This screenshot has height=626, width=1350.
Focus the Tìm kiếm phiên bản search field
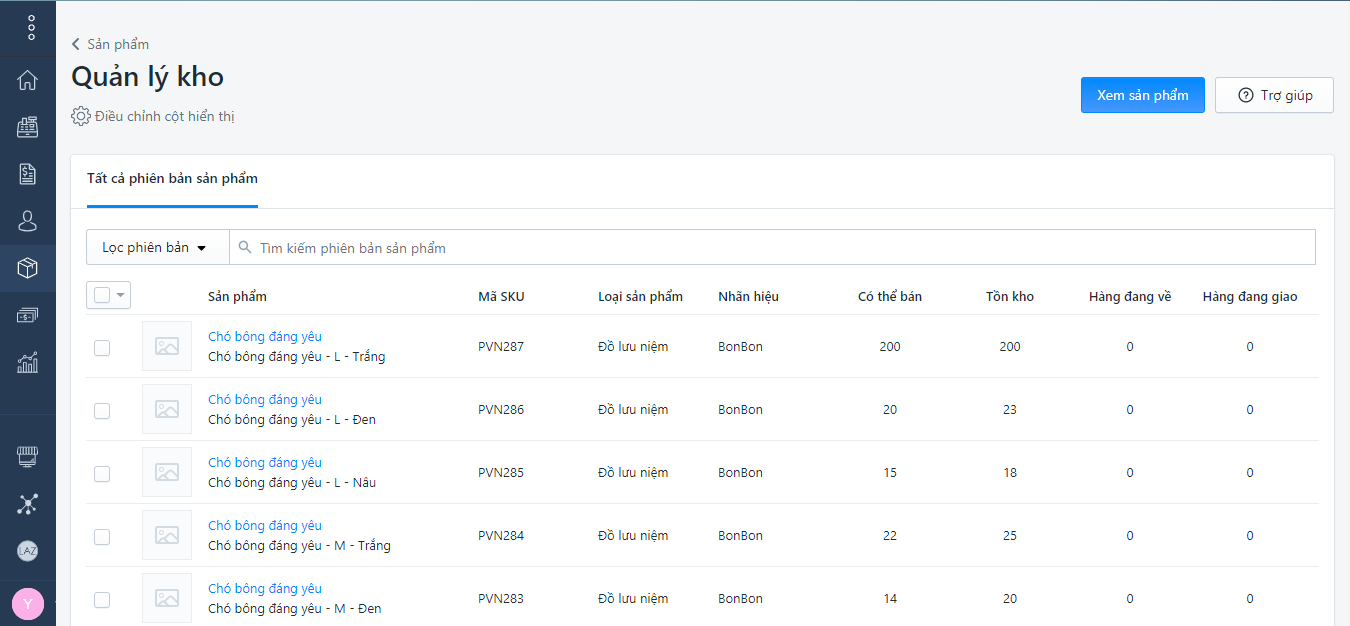(780, 247)
